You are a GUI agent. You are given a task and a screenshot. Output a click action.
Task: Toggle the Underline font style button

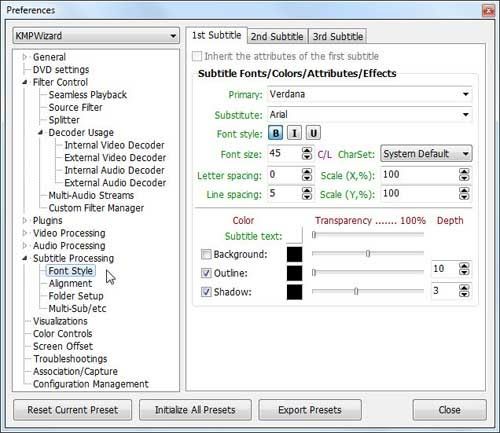313,133
